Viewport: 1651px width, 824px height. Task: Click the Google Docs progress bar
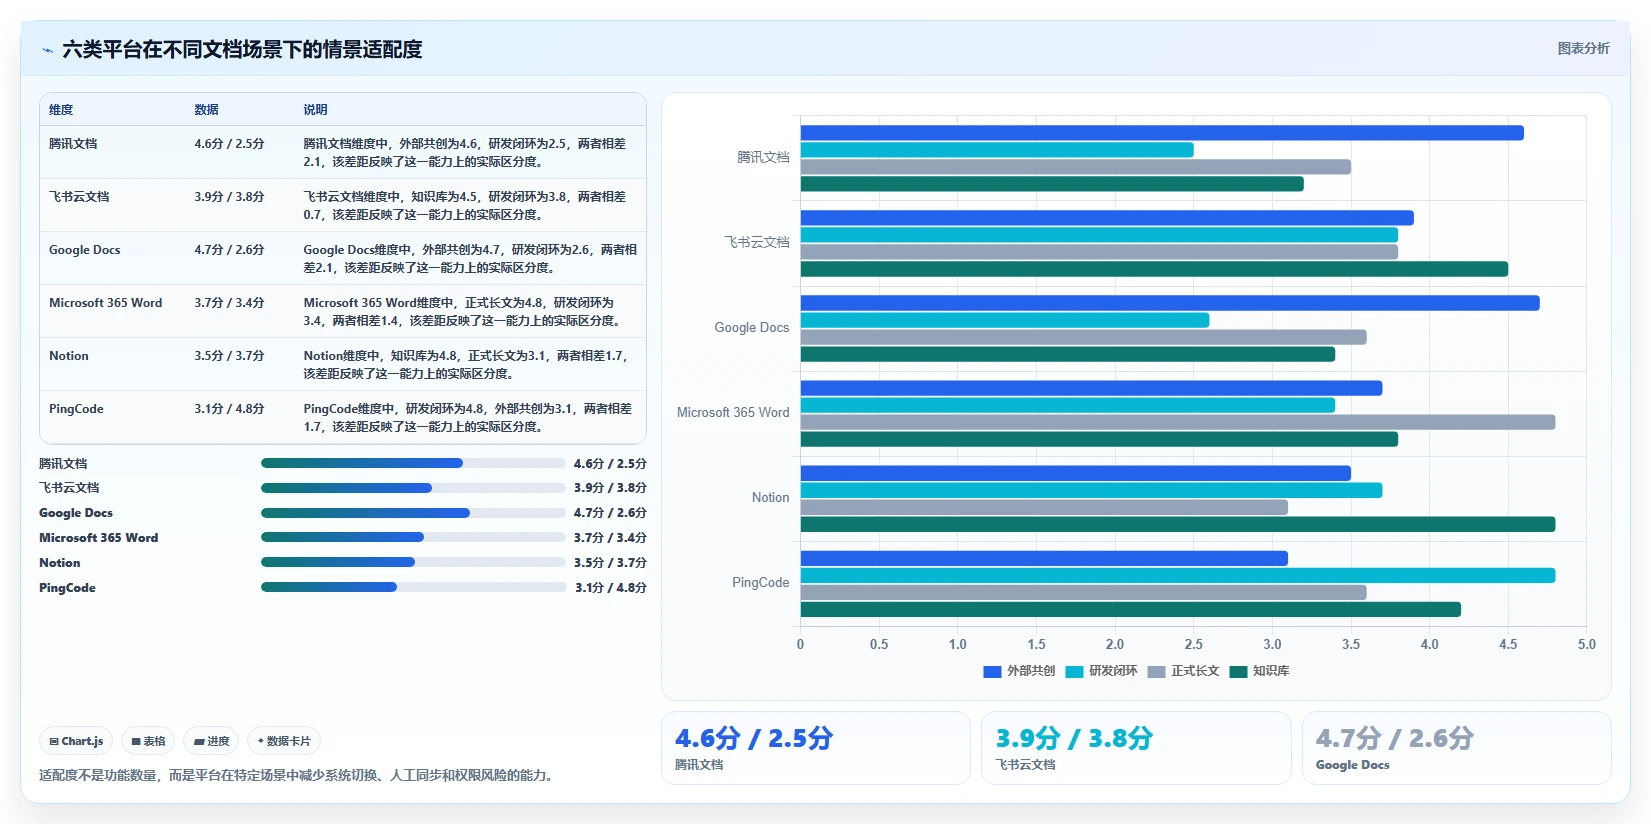[x=413, y=513]
